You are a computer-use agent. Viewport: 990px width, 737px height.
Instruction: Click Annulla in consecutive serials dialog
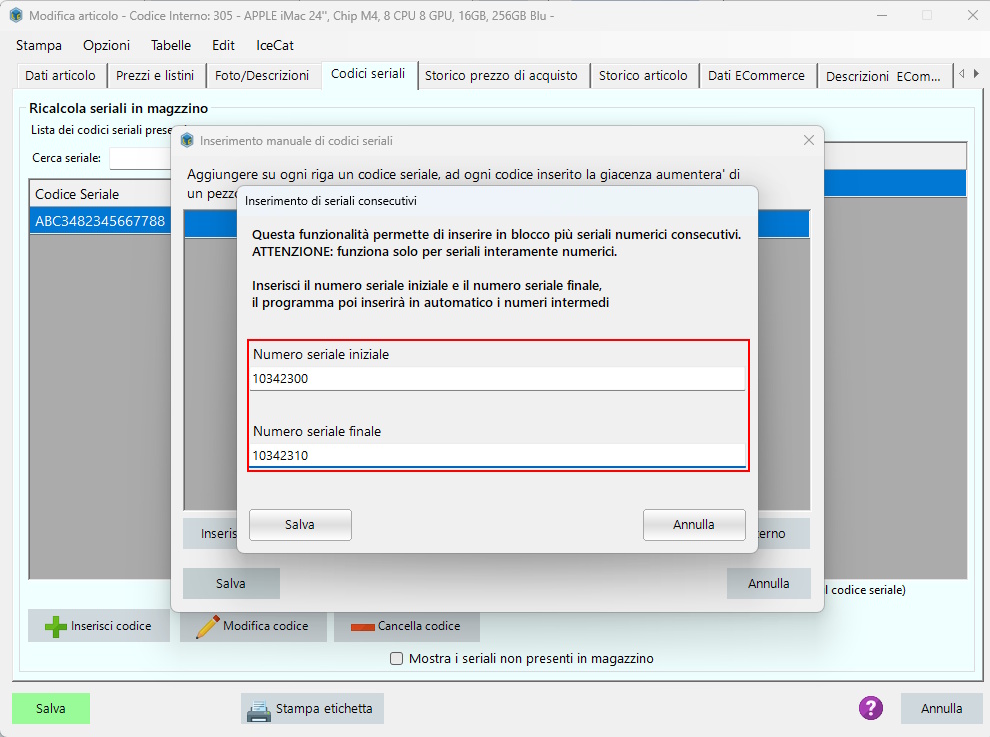[x=694, y=524]
